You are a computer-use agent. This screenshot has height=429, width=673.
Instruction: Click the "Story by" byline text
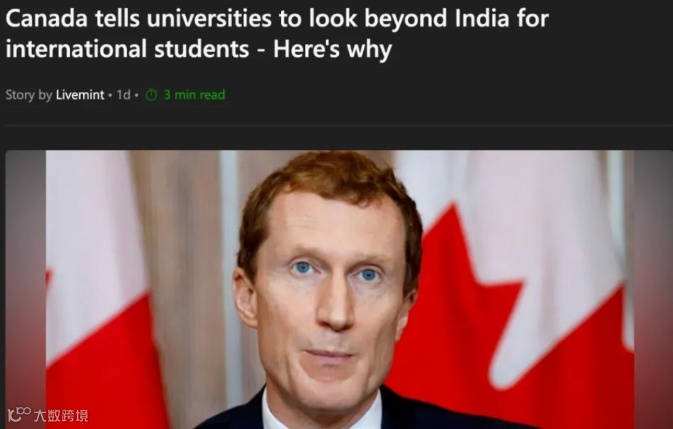[29, 95]
